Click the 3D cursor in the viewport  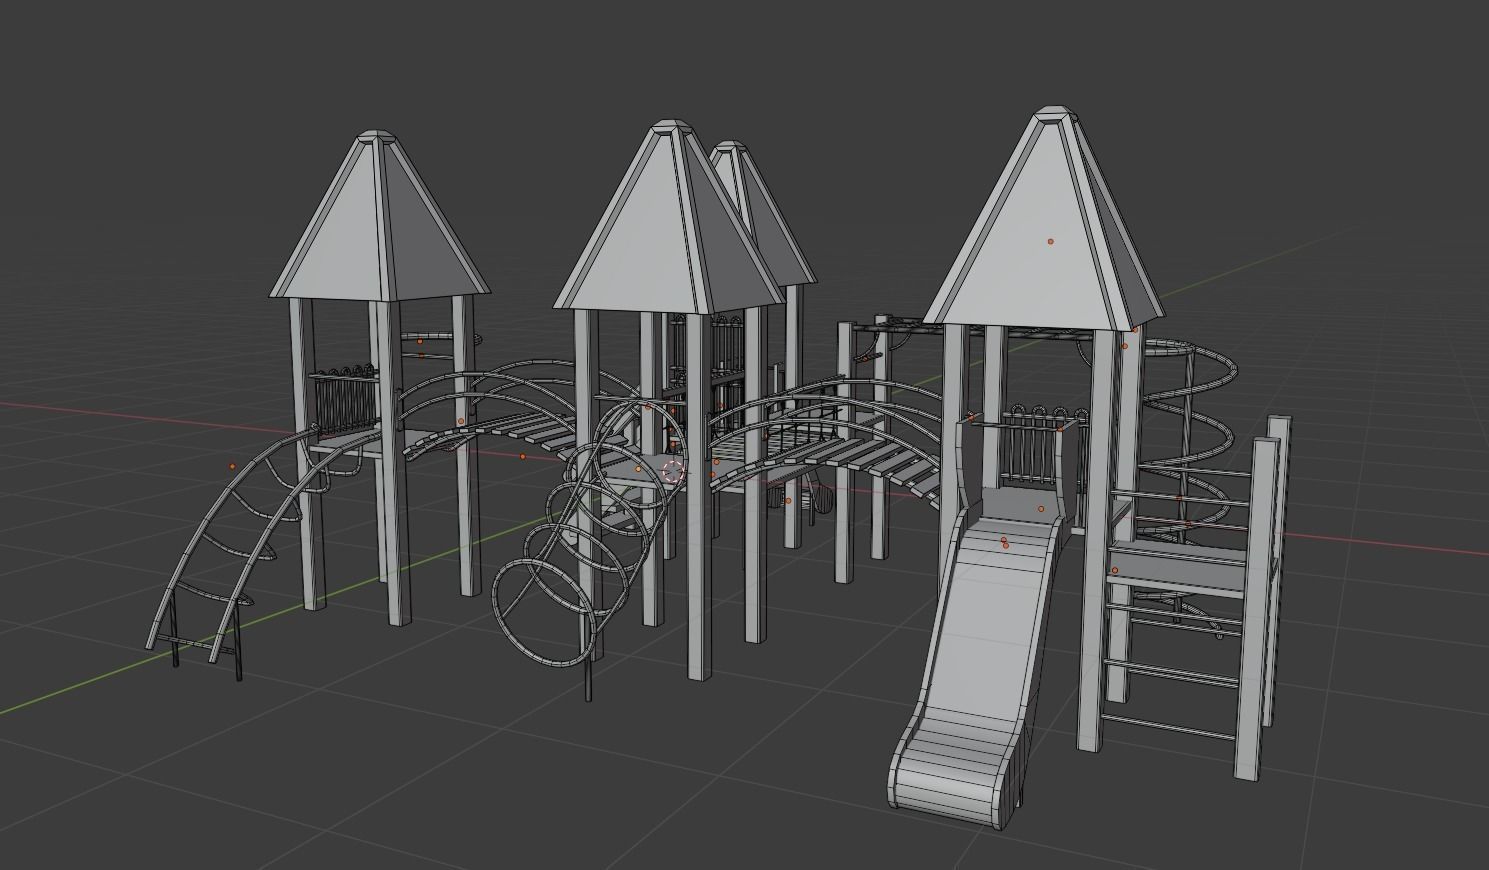point(673,472)
